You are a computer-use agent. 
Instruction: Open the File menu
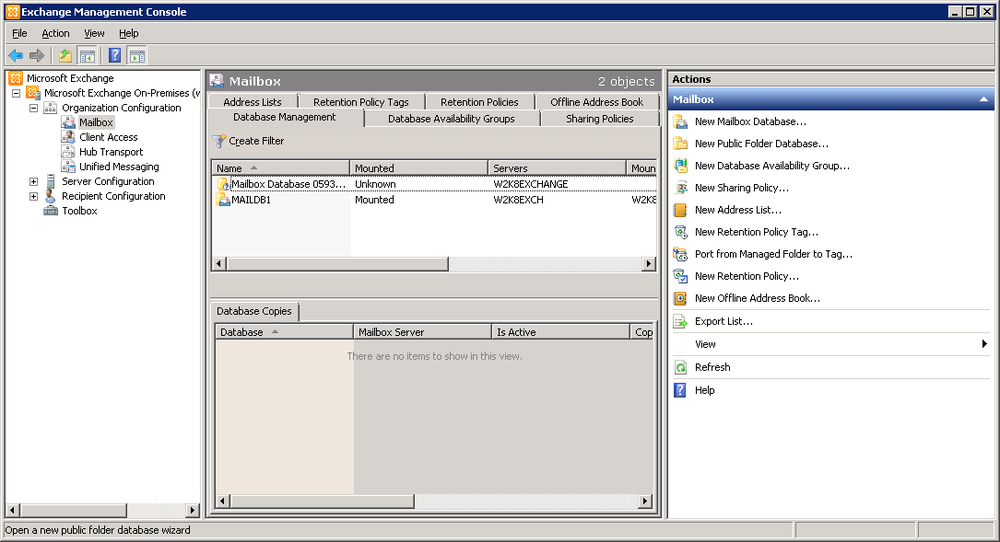pyautogui.click(x=20, y=33)
